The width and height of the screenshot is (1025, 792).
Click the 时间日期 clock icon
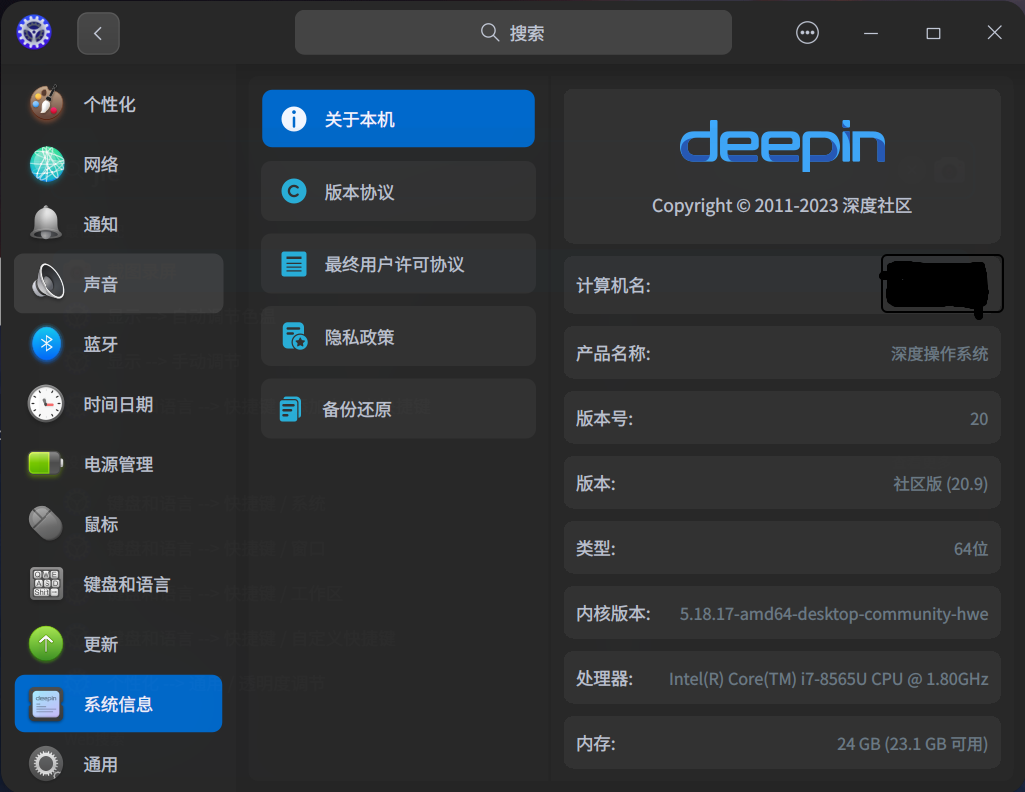(x=46, y=403)
